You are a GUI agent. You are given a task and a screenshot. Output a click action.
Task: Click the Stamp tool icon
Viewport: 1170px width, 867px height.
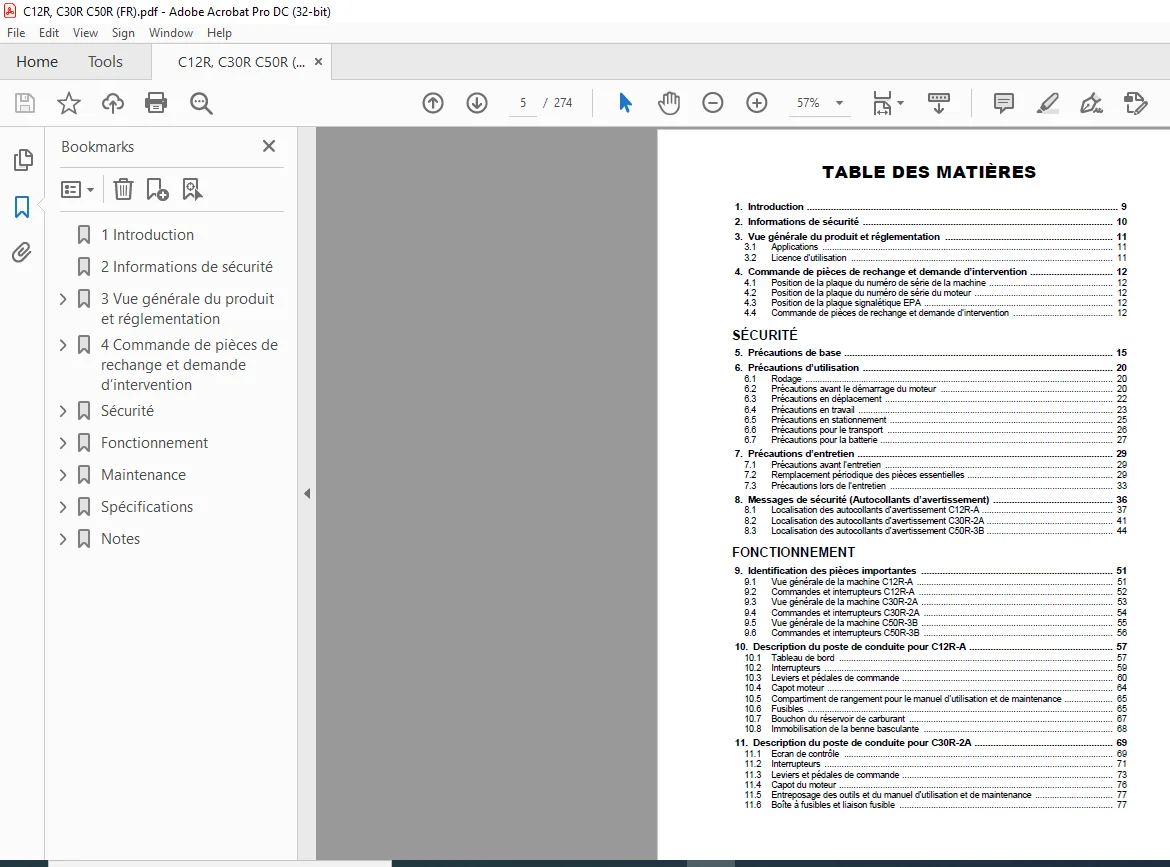tap(1135, 103)
